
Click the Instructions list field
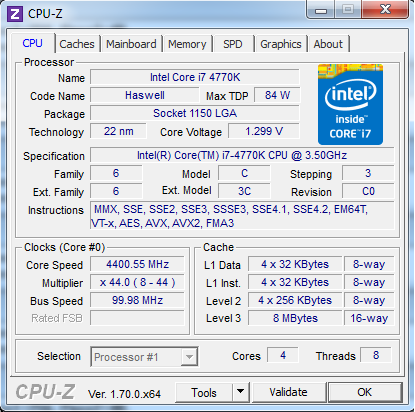click(242, 216)
